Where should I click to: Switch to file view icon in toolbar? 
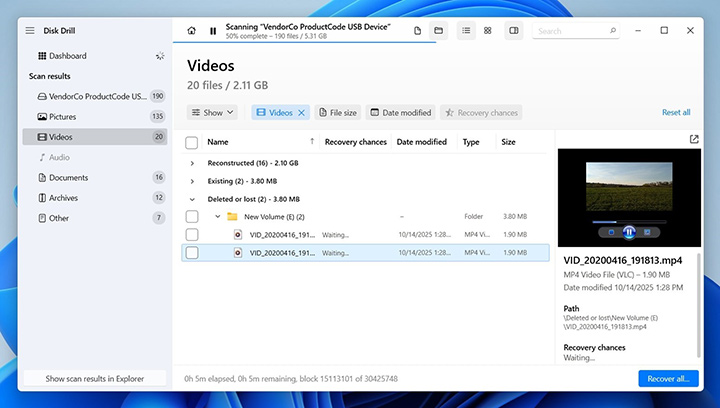(417, 31)
